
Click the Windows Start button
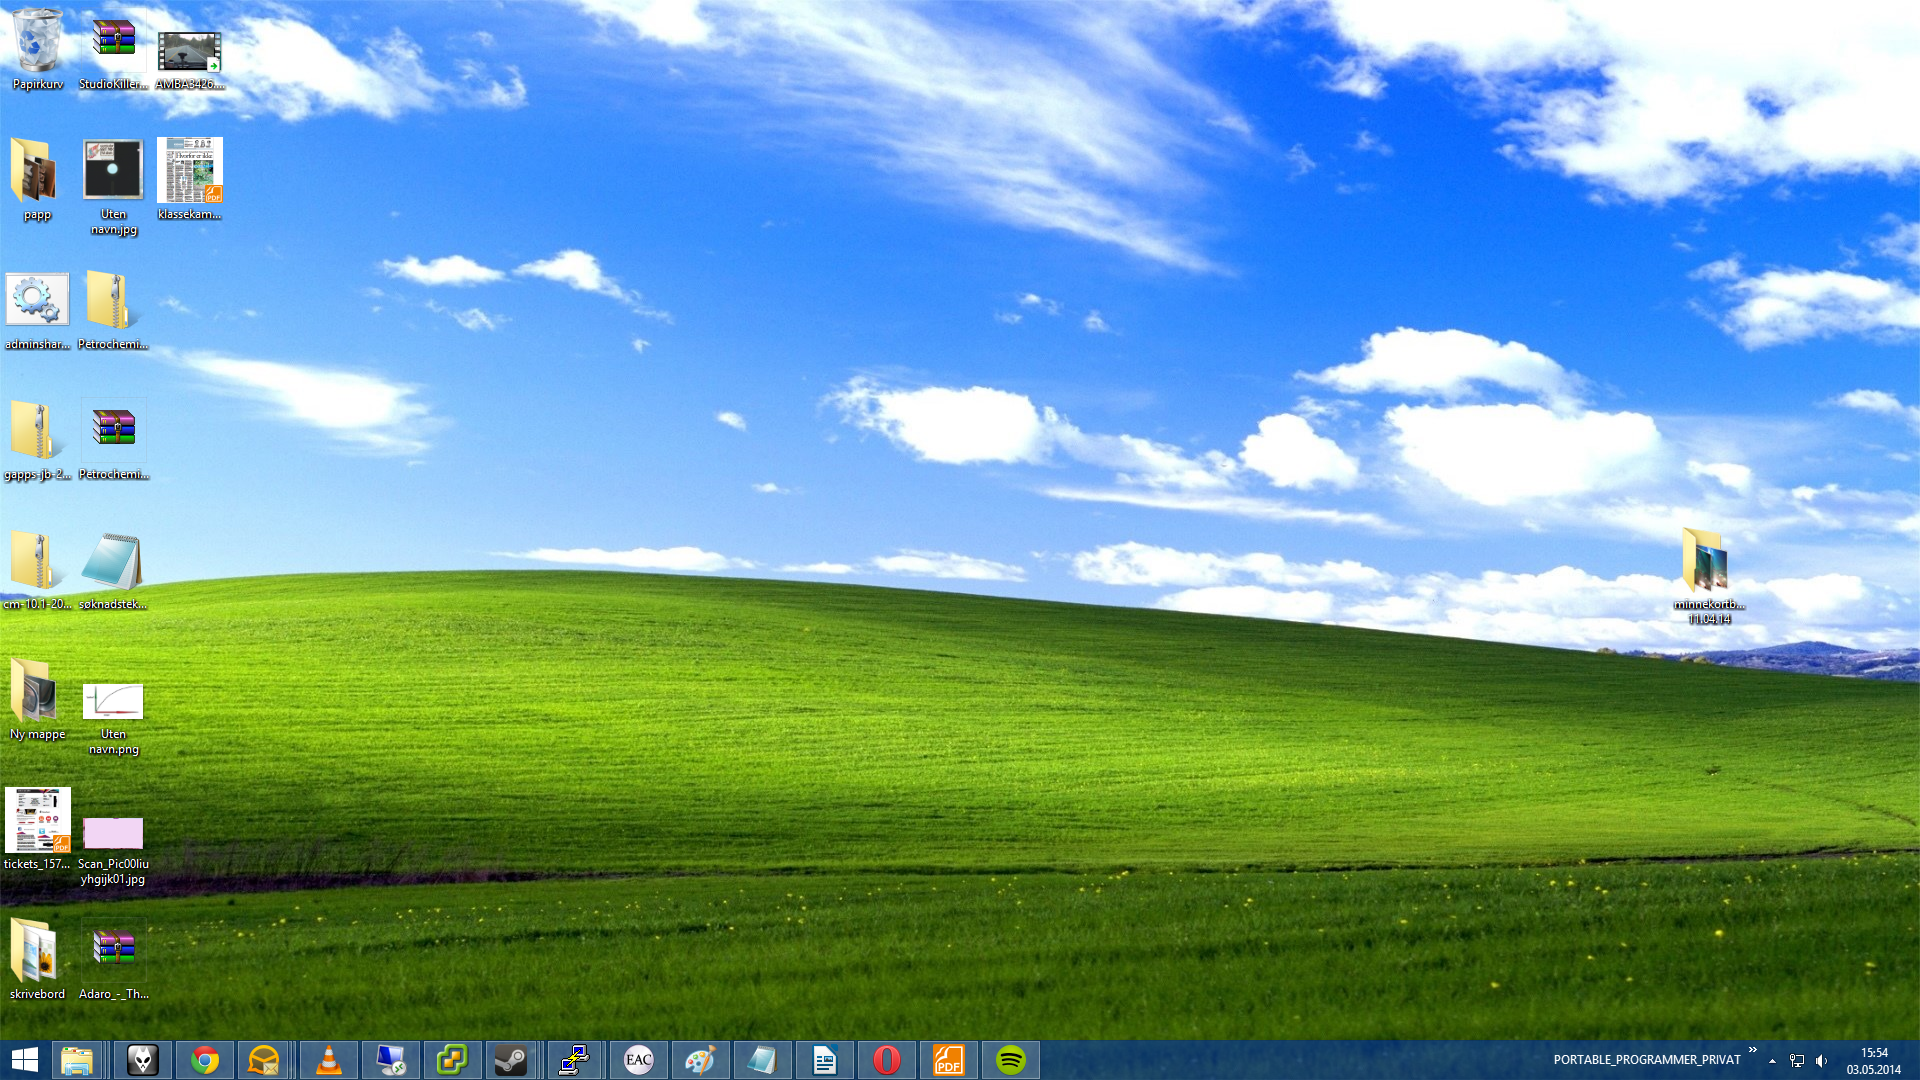point(25,1060)
